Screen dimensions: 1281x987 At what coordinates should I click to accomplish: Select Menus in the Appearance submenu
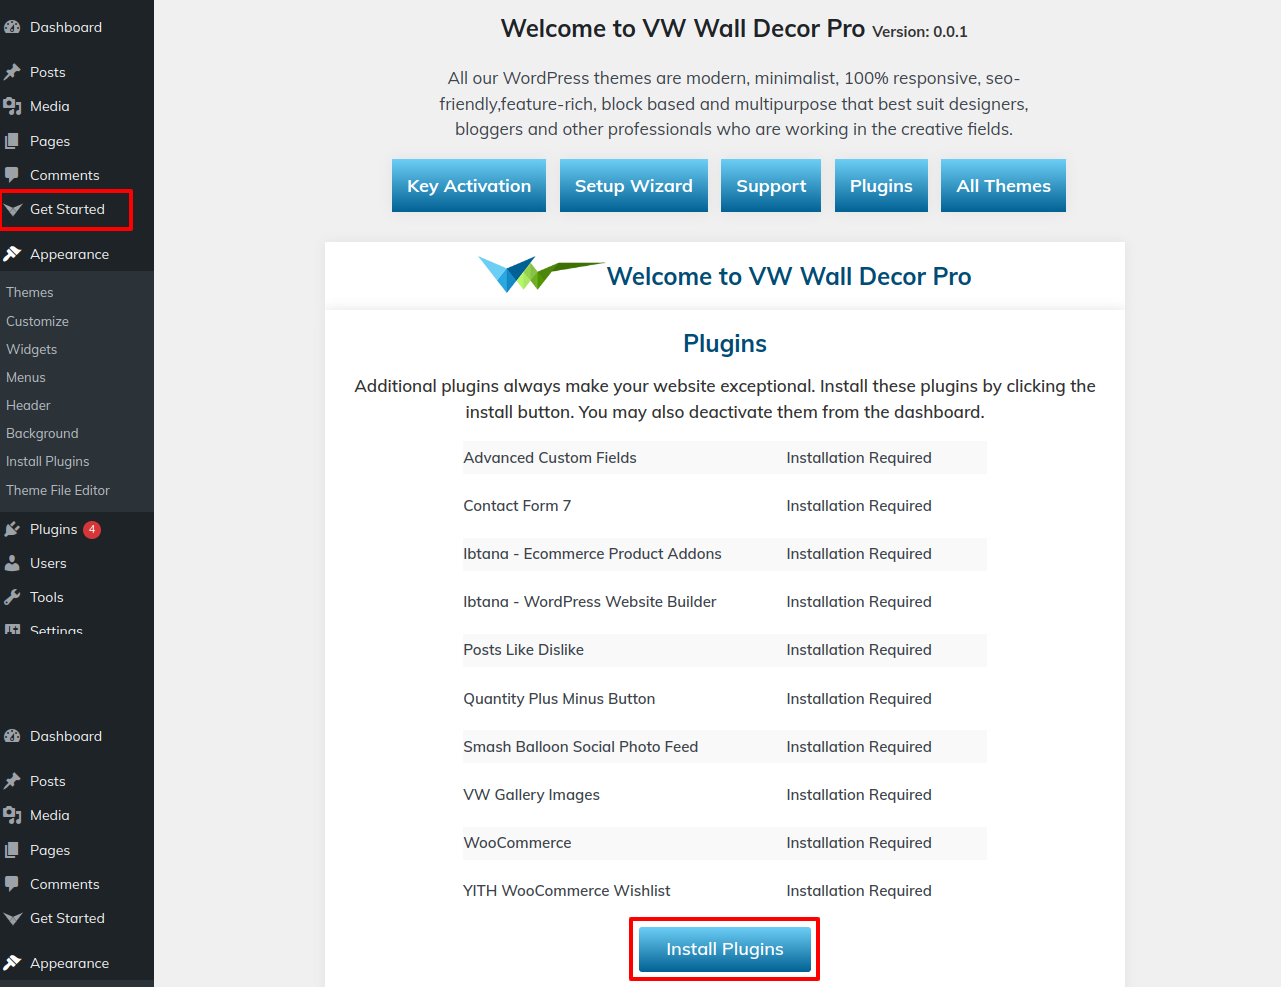coord(26,377)
